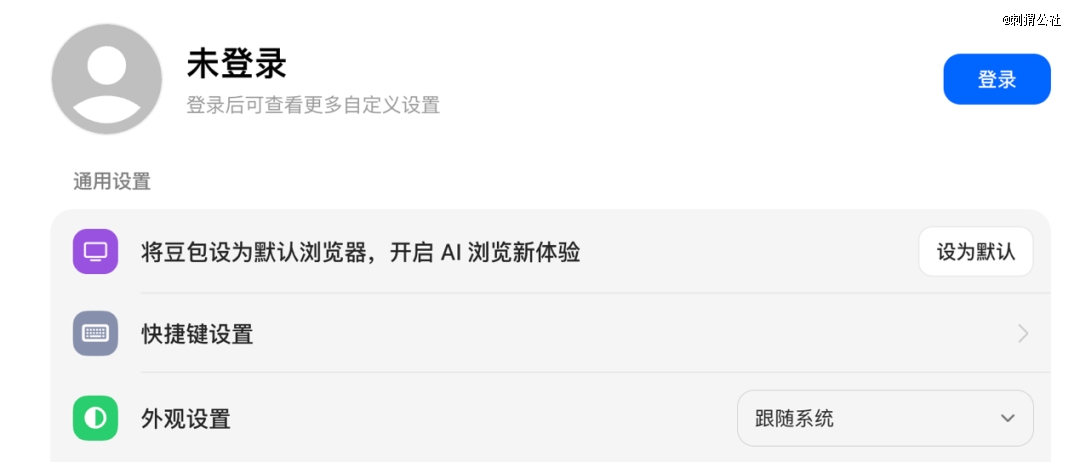Click the keyboard icon for 快捷键设置

pyautogui.click(x=96, y=333)
